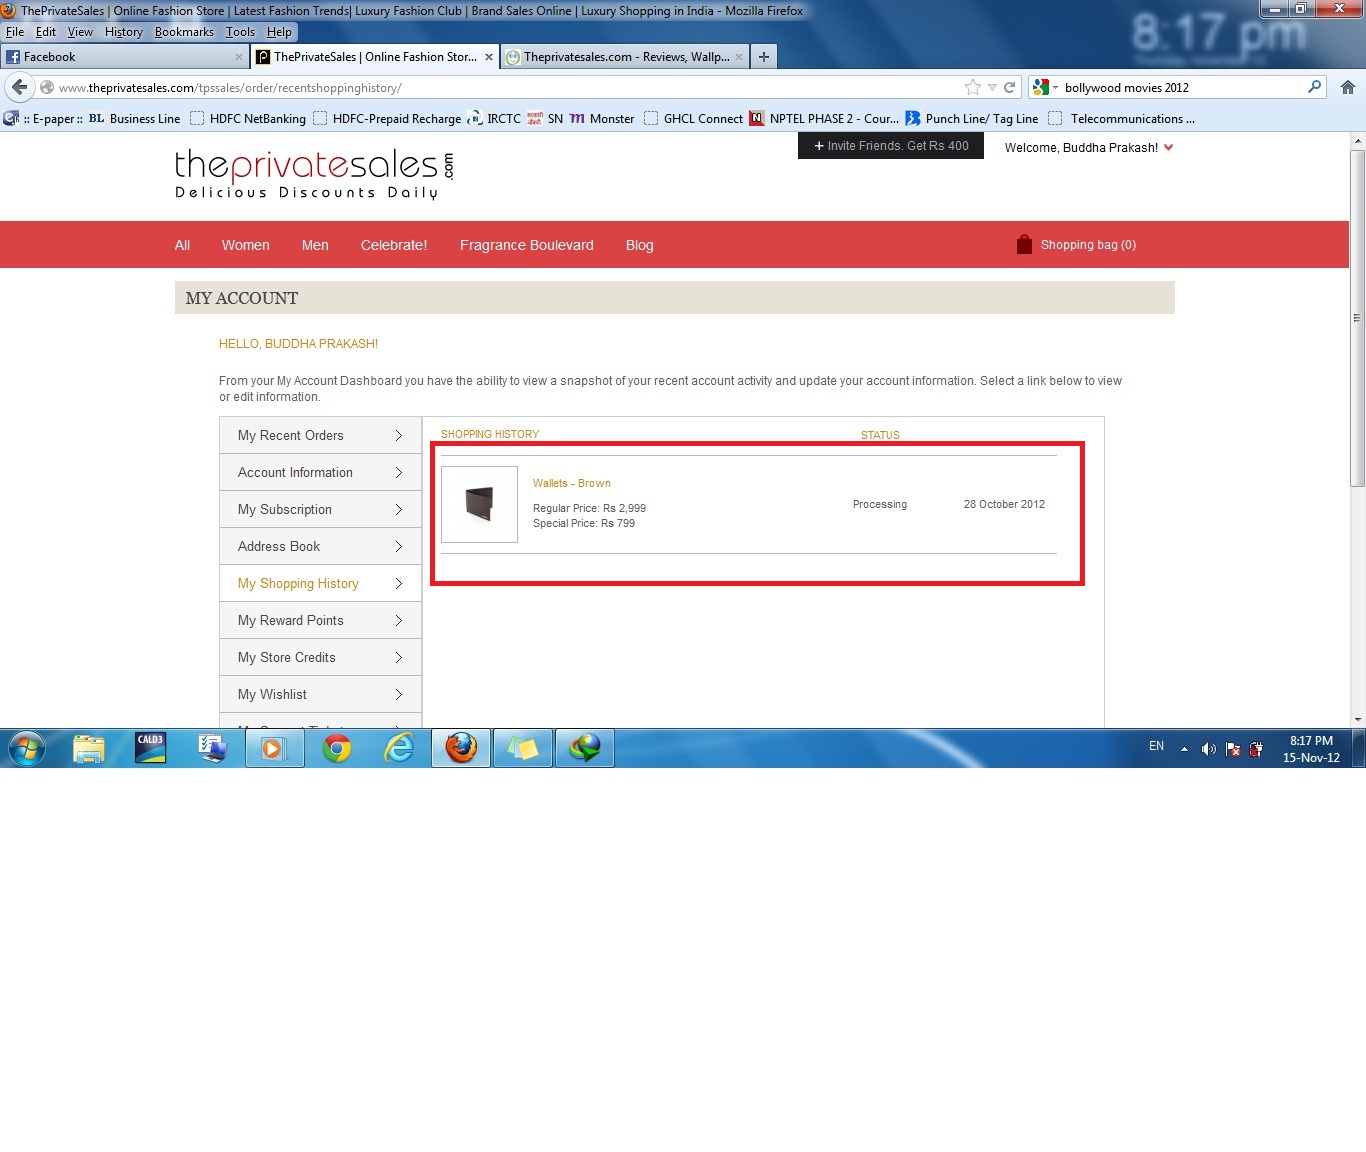Screen dimensions: 1366x1152
Task: Expand My Recent Orders section
Action: [320, 436]
